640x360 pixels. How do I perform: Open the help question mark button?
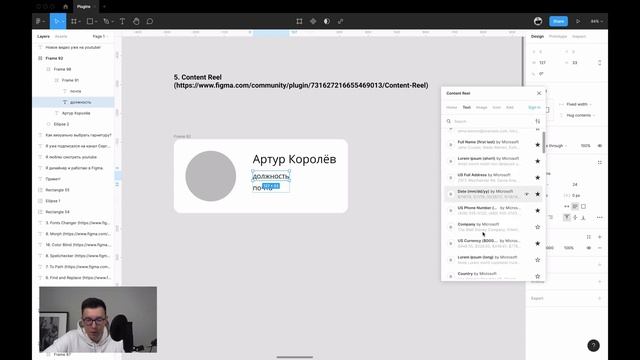tap(593, 345)
